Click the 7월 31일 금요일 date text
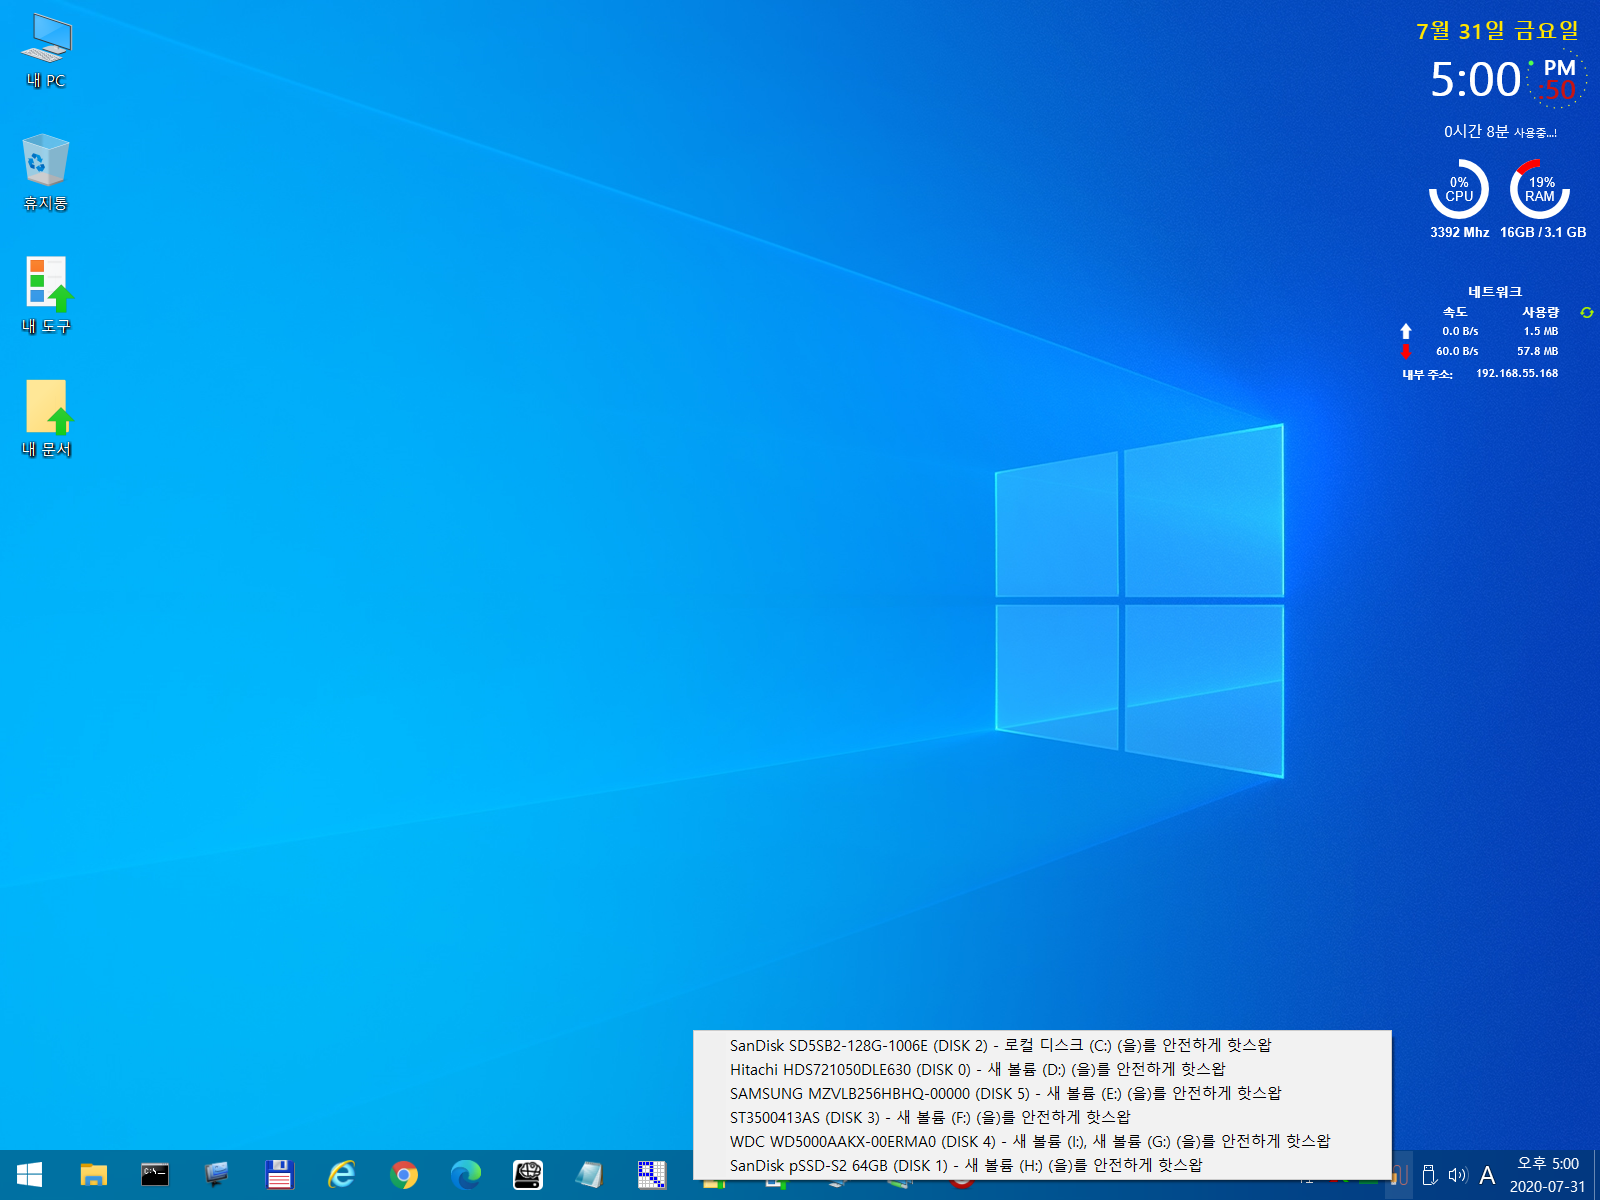The image size is (1600, 1200). pyautogui.click(x=1497, y=31)
